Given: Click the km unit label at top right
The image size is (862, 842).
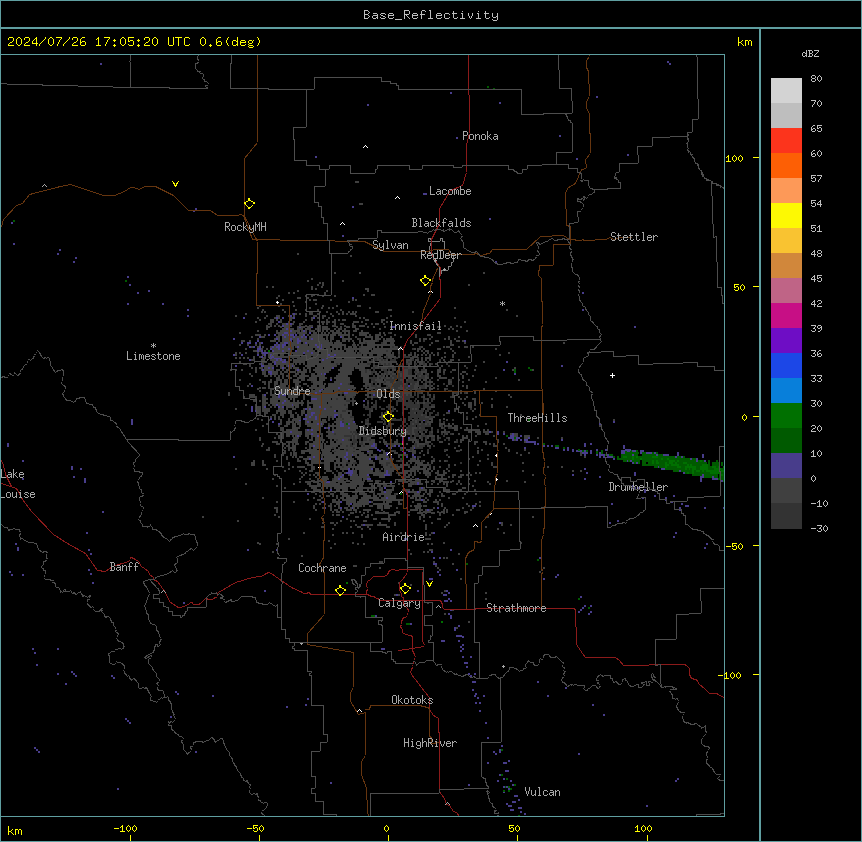Looking at the screenshot, I should (745, 42).
